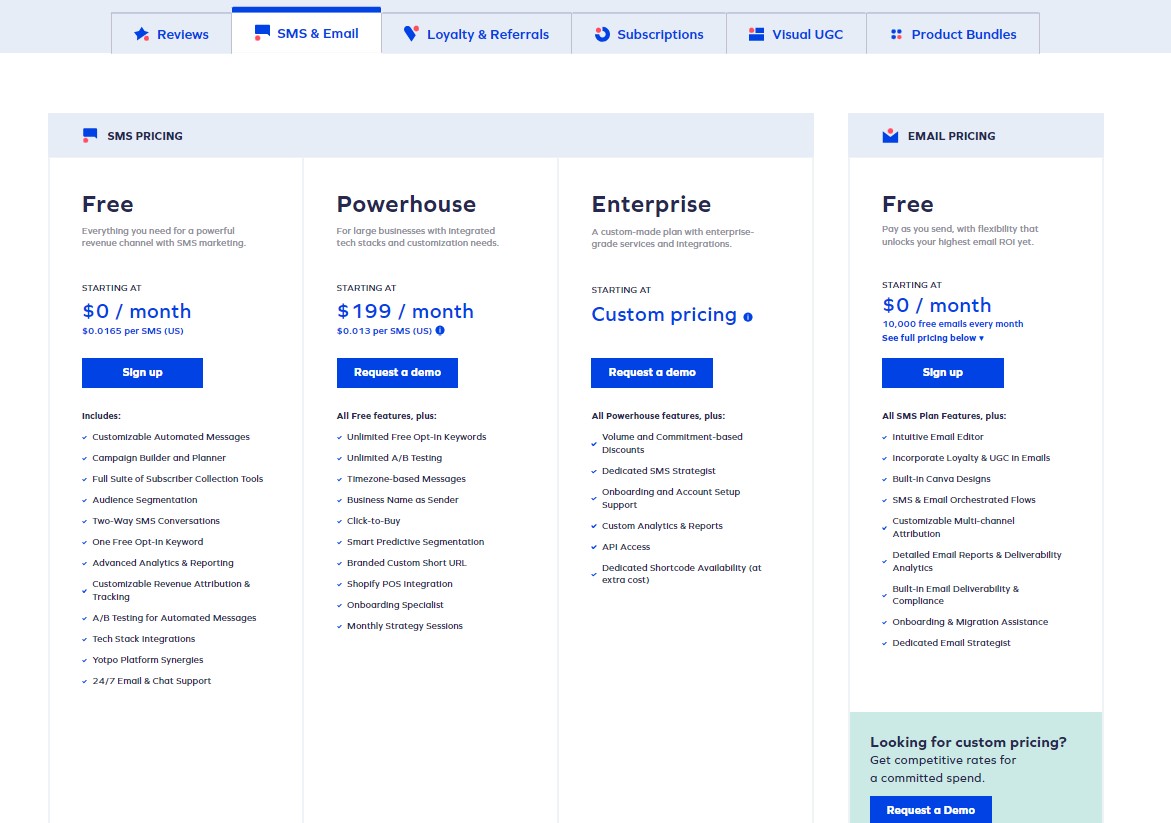Open the Subscriptions tab
Image resolution: width=1171 pixels, height=823 pixels.
649,34
